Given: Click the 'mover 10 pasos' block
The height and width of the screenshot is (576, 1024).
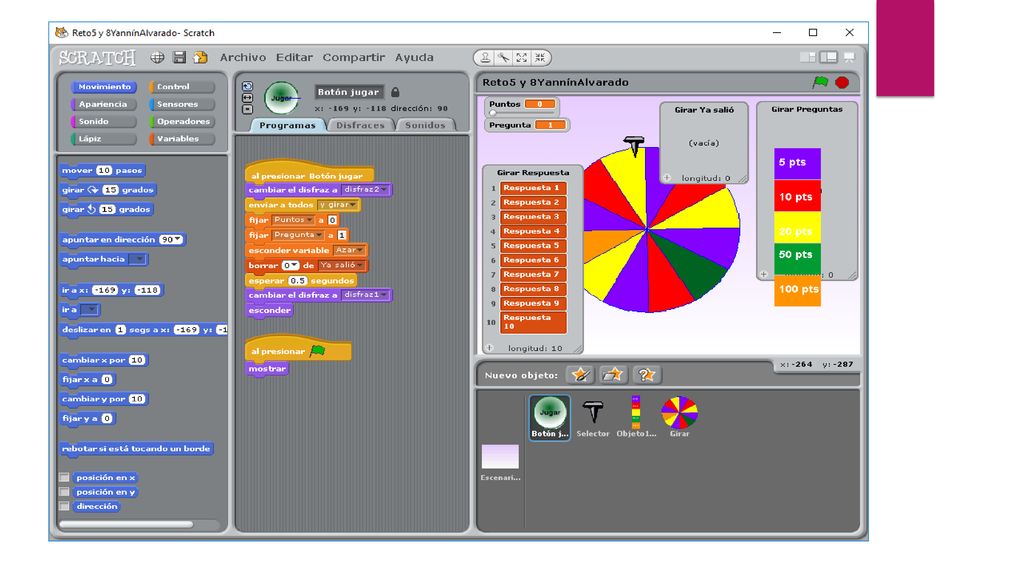Looking at the screenshot, I should point(102,170).
